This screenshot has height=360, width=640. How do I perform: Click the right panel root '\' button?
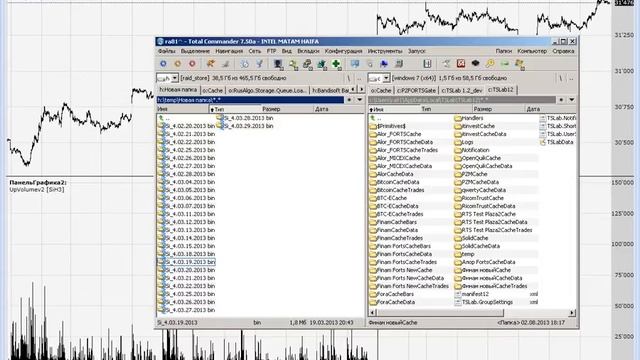click(x=560, y=78)
